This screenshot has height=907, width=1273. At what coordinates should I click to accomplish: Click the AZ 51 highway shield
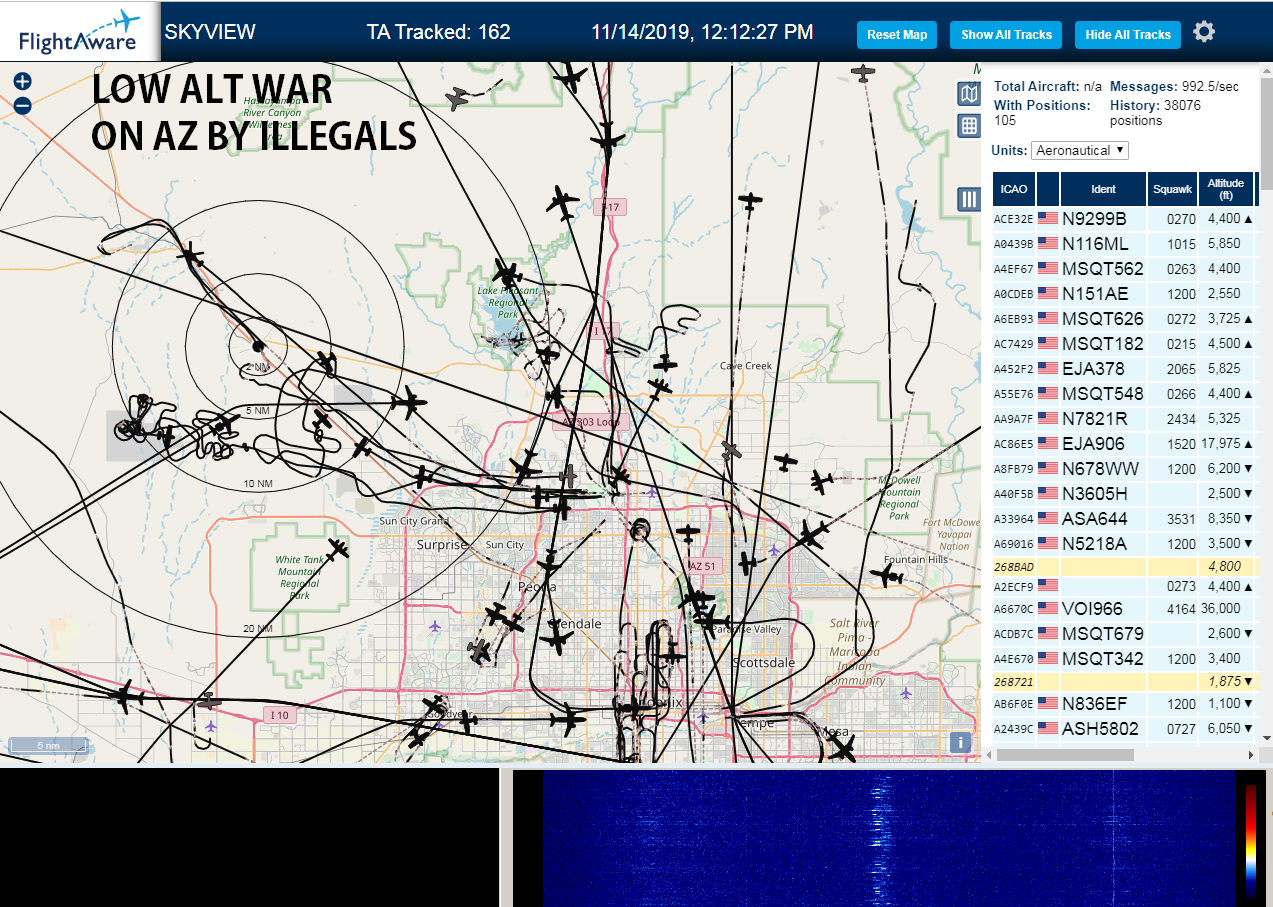[x=703, y=566]
